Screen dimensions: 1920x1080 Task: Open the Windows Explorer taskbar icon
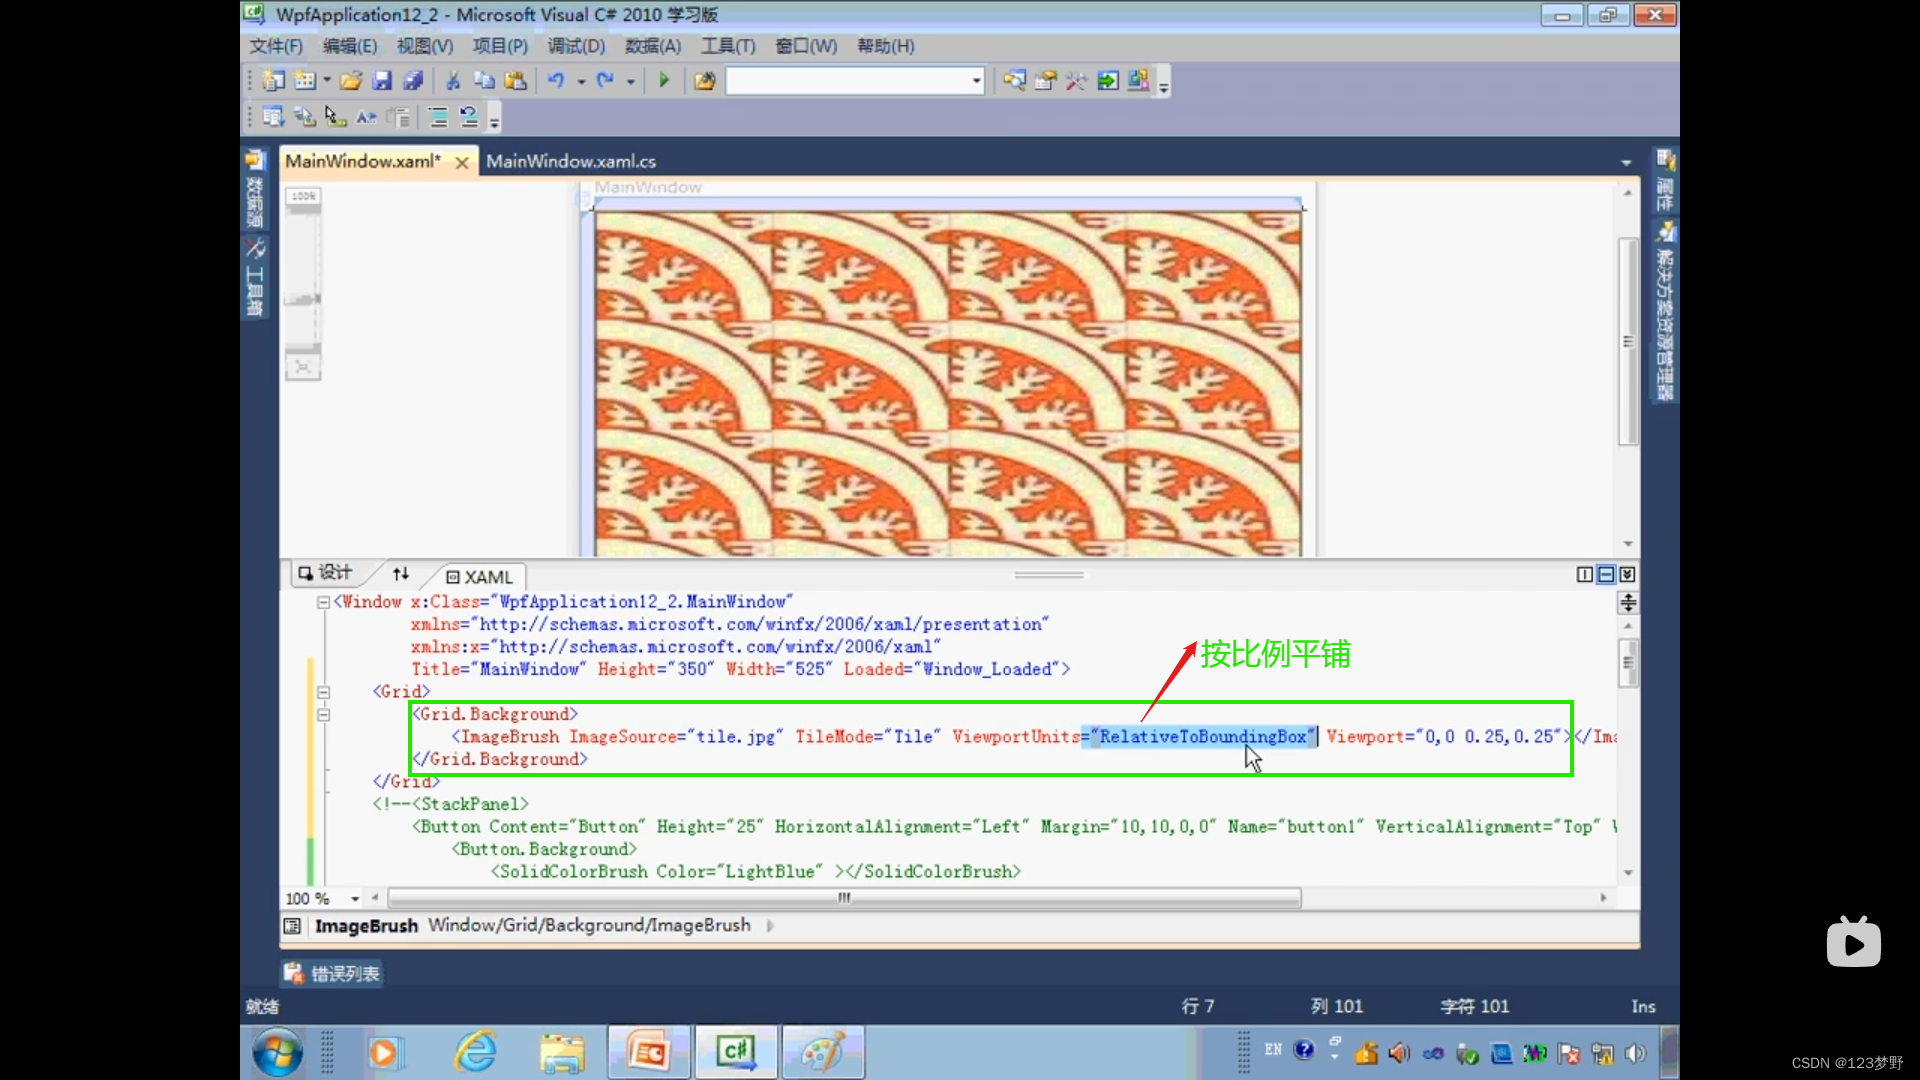coord(562,1052)
